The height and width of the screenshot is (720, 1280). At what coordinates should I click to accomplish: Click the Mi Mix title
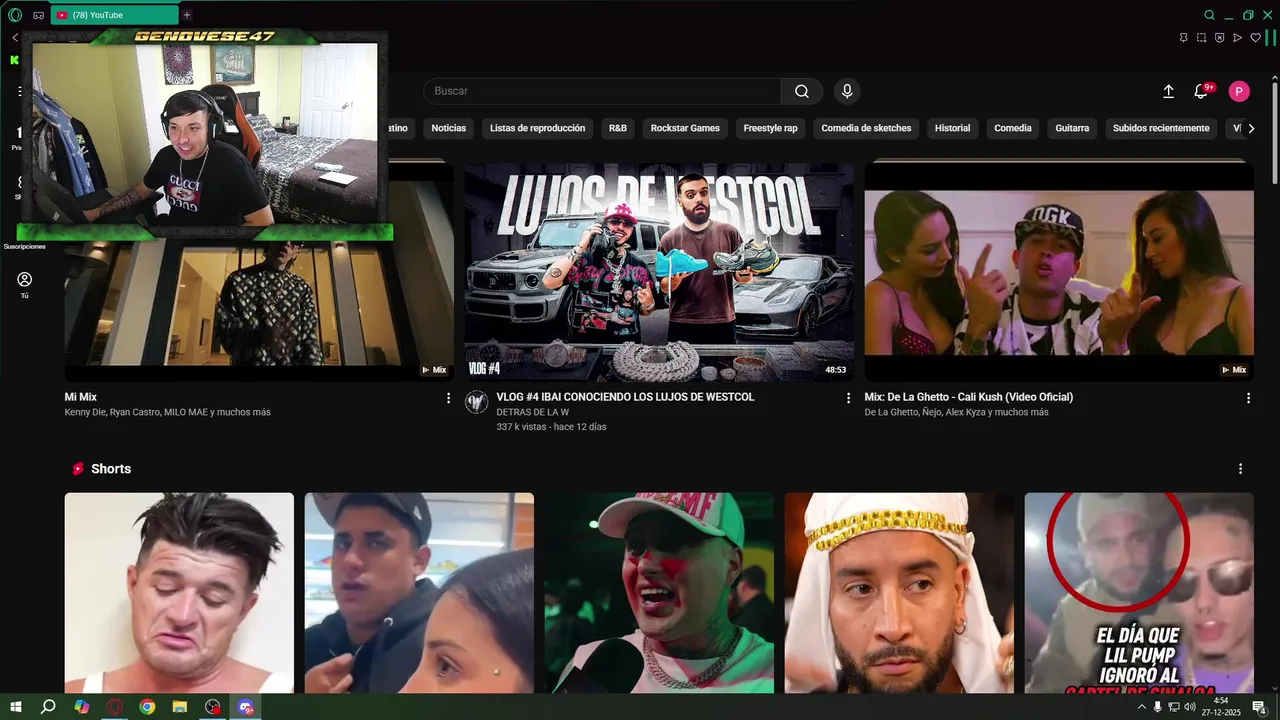pos(81,397)
